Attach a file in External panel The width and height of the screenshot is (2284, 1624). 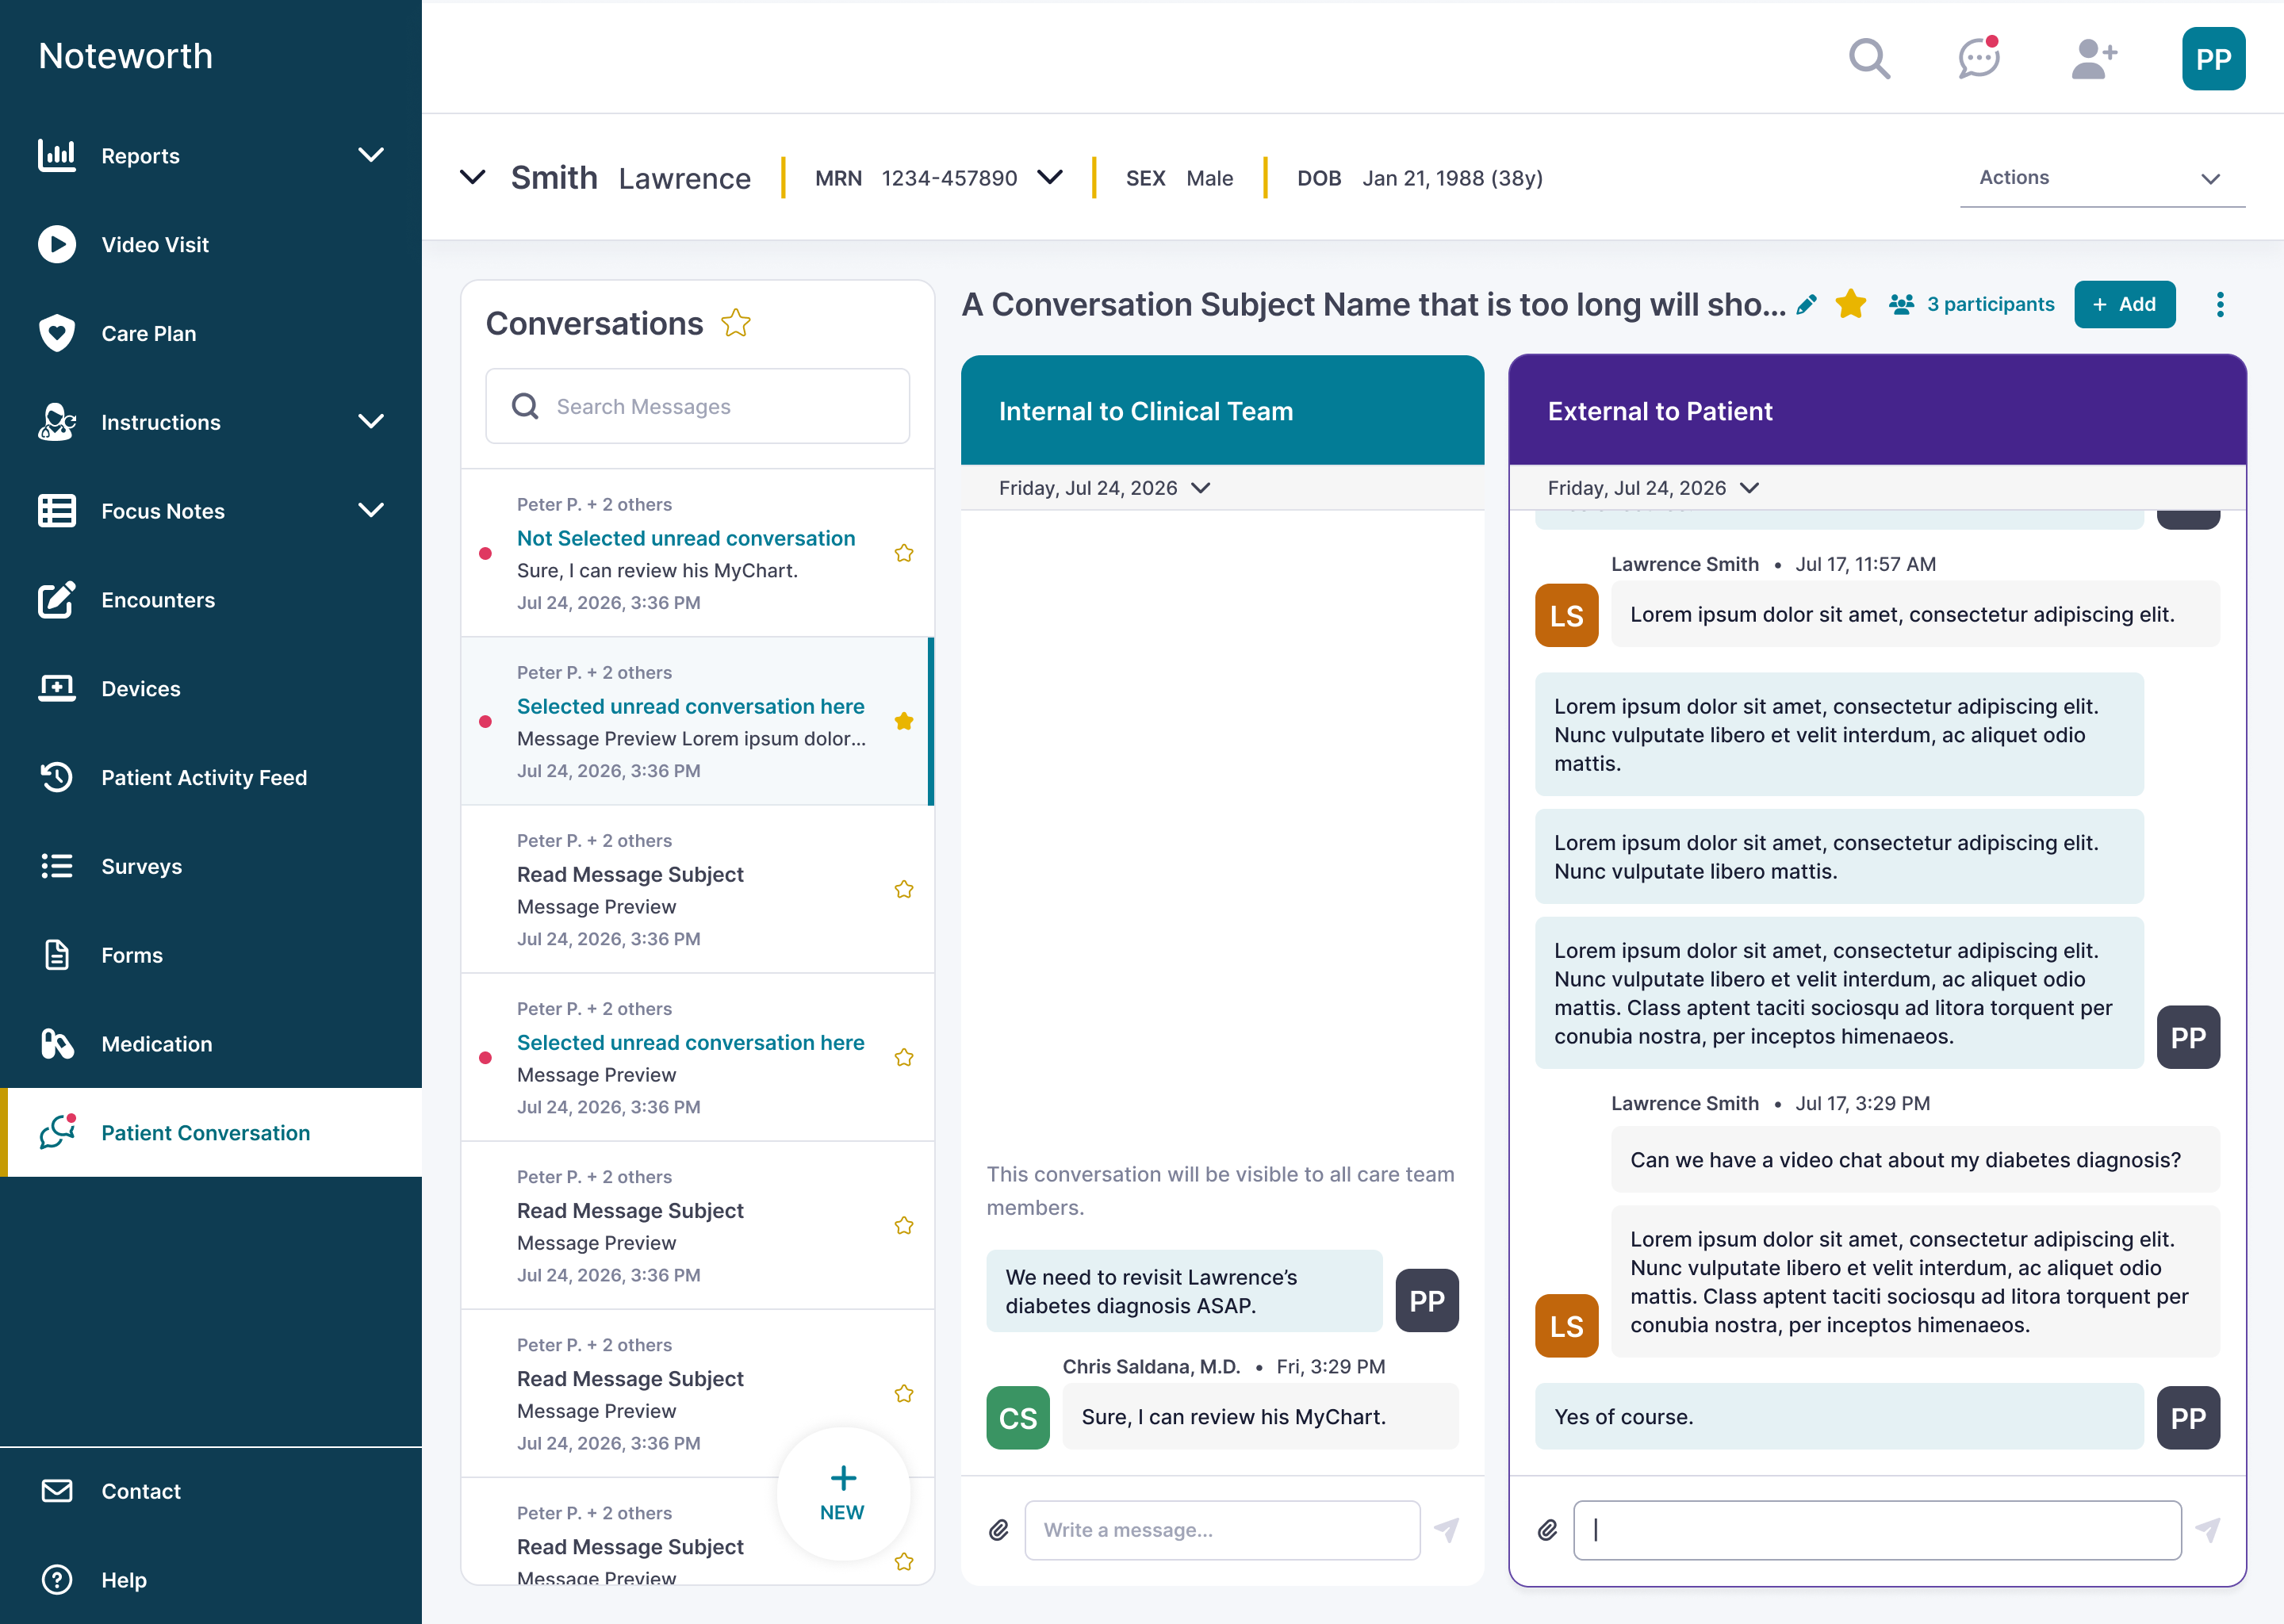pos(1547,1530)
